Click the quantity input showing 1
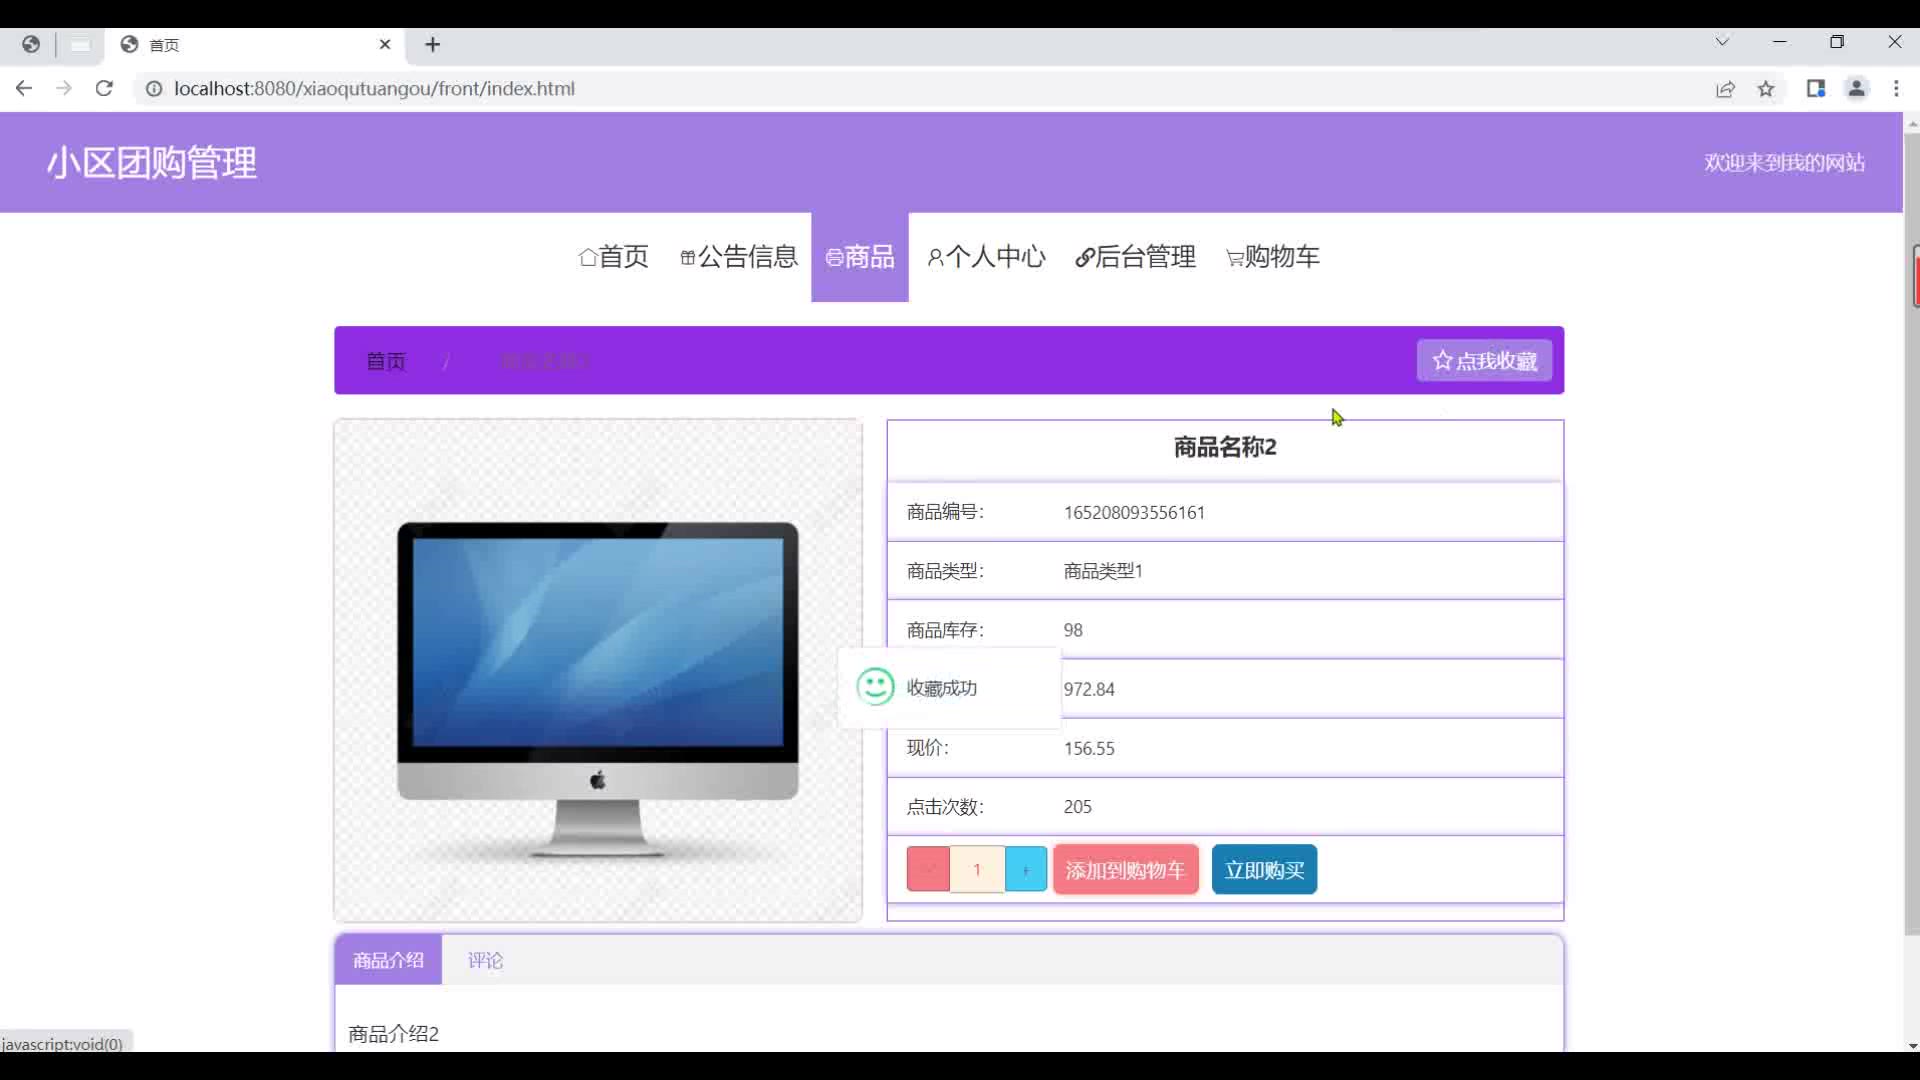Image resolution: width=1920 pixels, height=1080 pixels. (977, 869)
